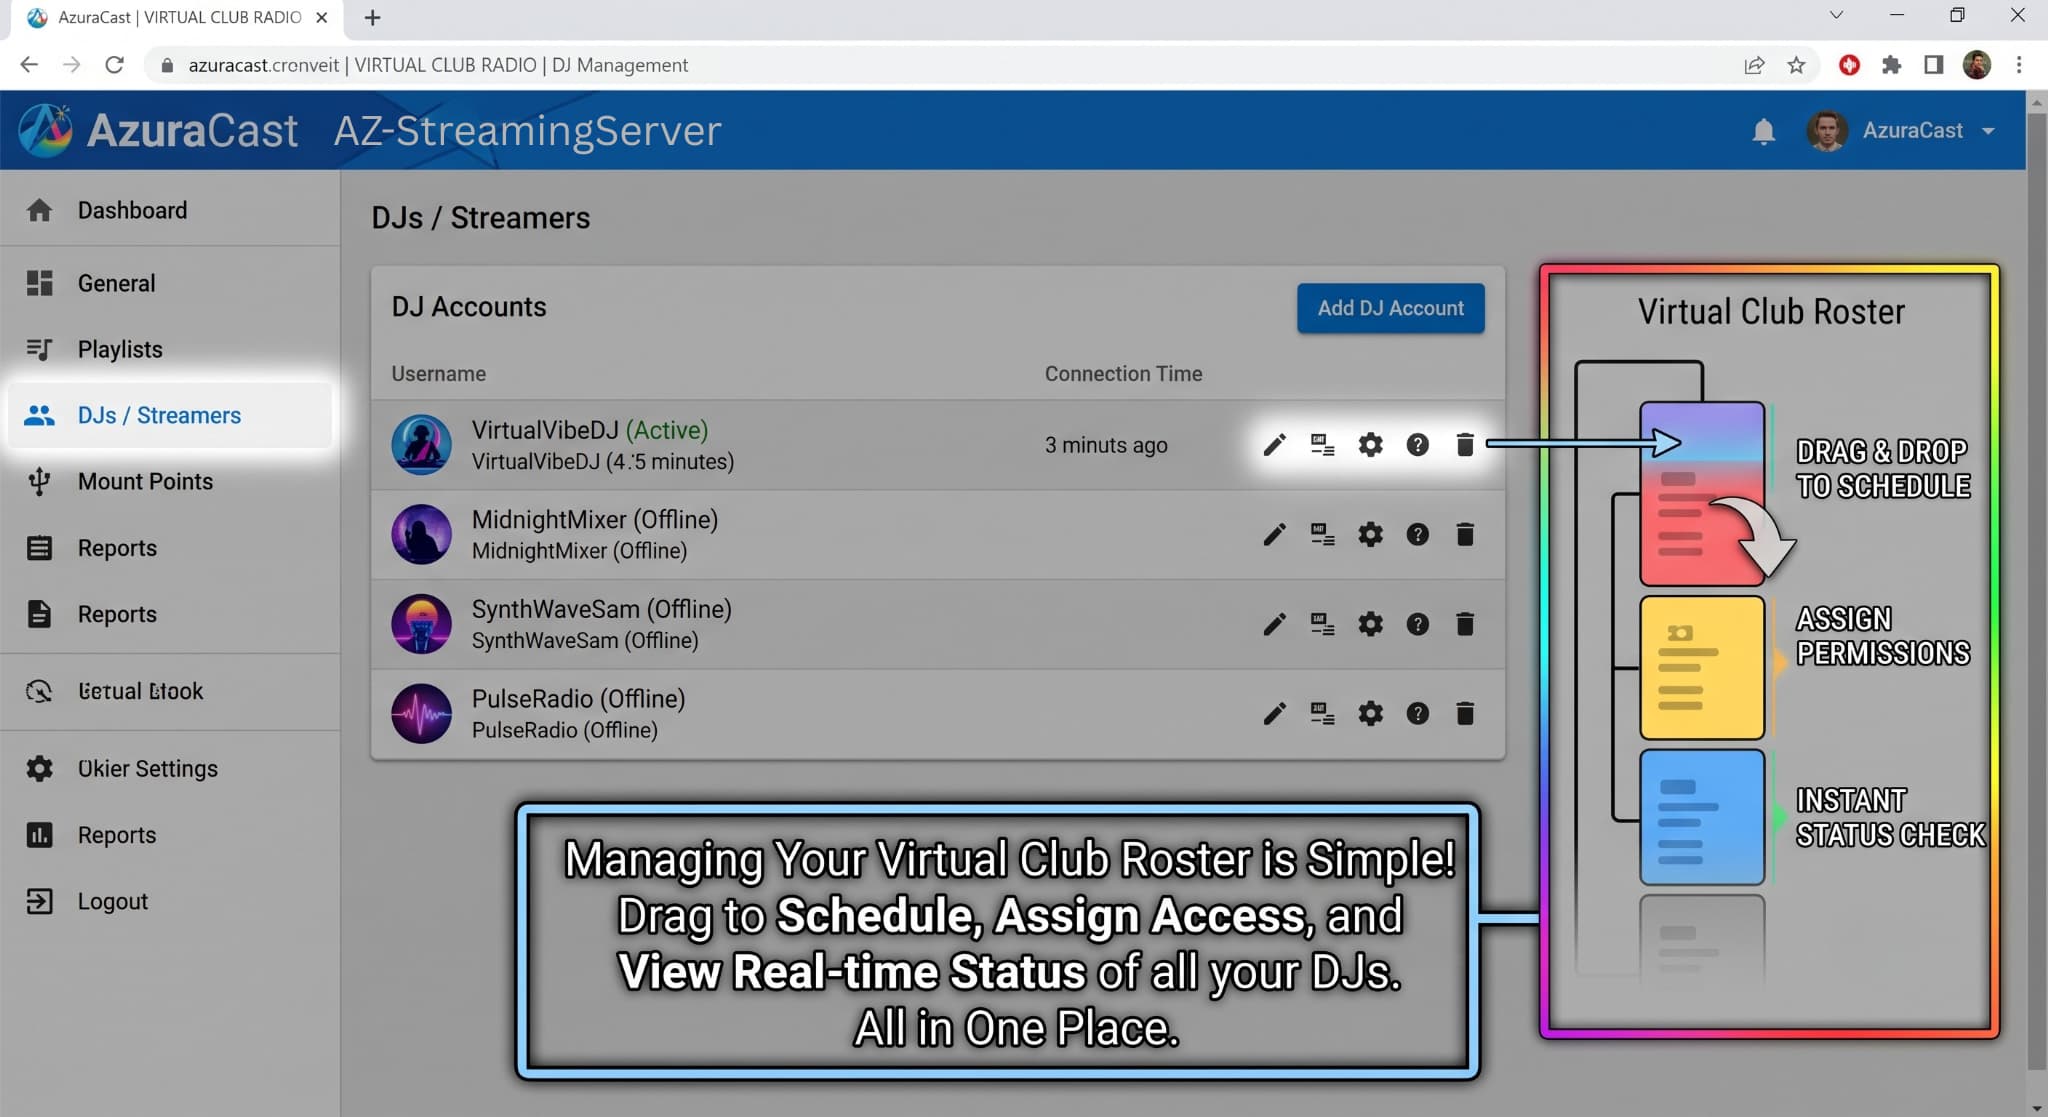Click the help icon for PulseRadio
The image size is (2048, 1117).
tap(1417, 713)
